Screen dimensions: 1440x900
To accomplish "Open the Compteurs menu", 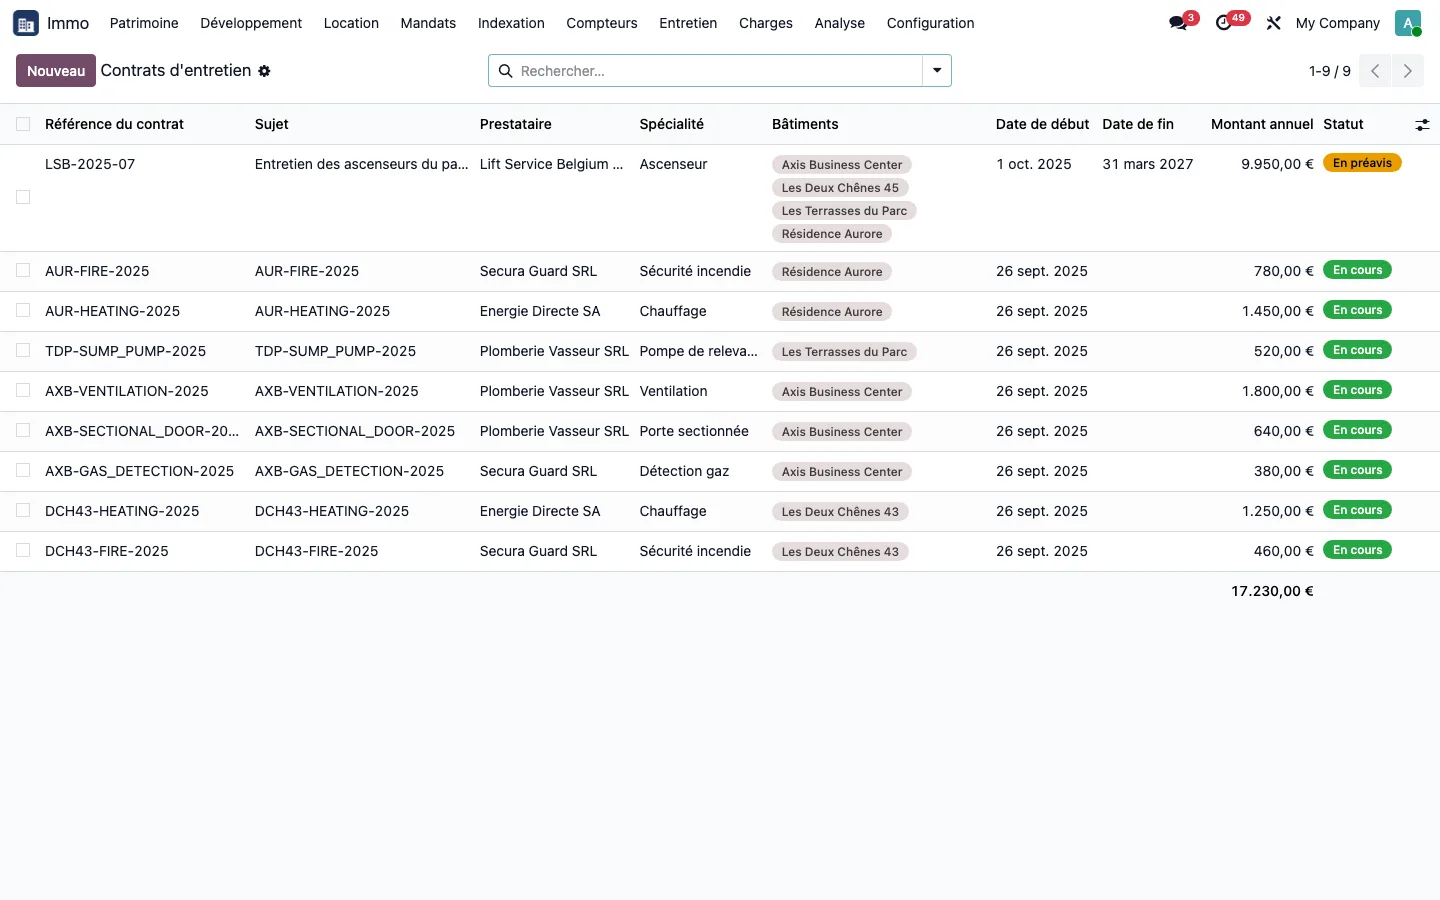I will 601,23.
